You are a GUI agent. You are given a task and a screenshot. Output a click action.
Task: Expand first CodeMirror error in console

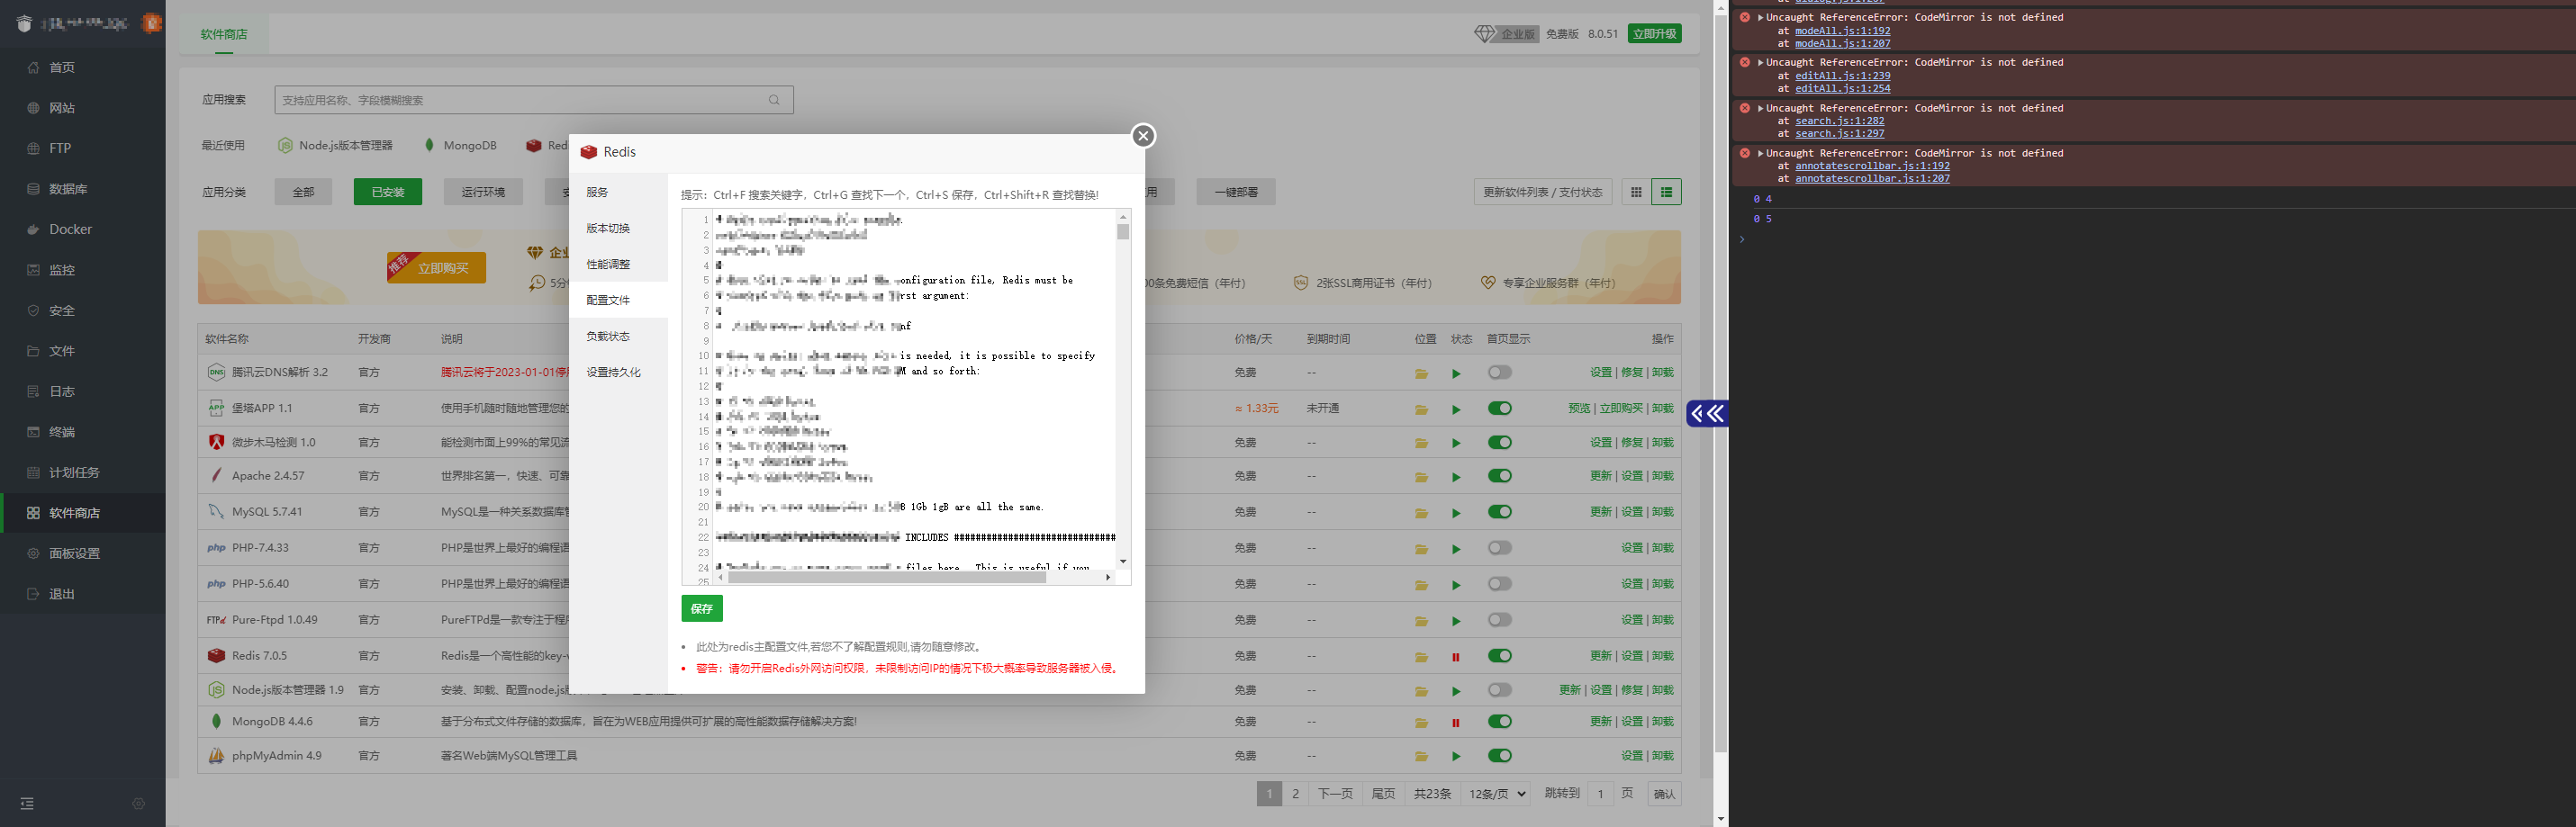coord(1760,17)
